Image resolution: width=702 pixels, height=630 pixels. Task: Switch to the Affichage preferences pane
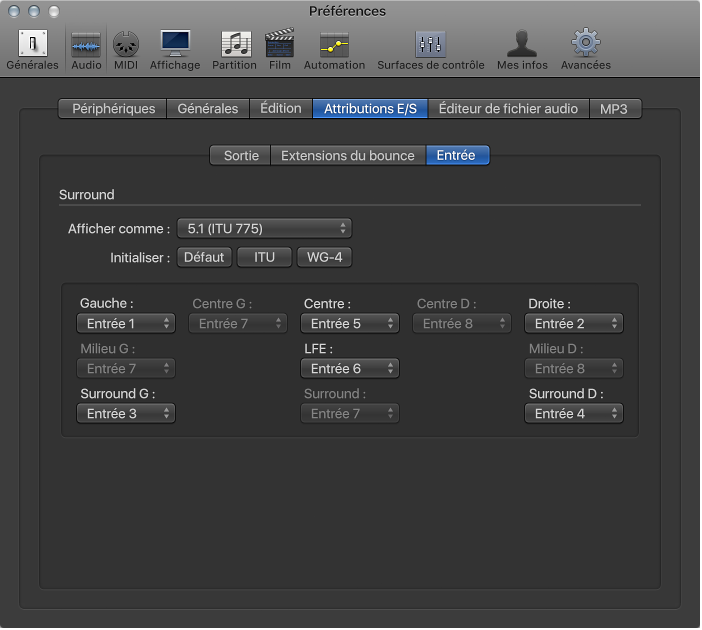tap(175, 48)
